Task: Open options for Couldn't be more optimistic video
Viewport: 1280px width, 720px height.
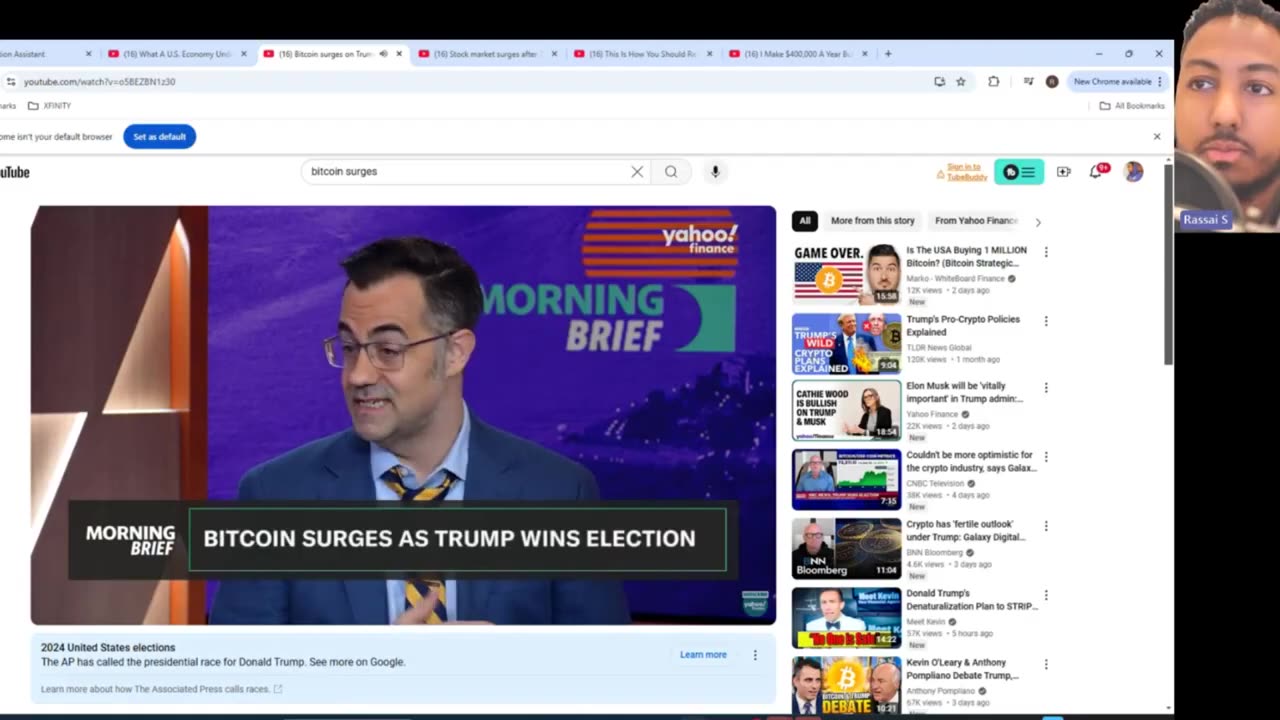Action: [x=1046, y=457]
